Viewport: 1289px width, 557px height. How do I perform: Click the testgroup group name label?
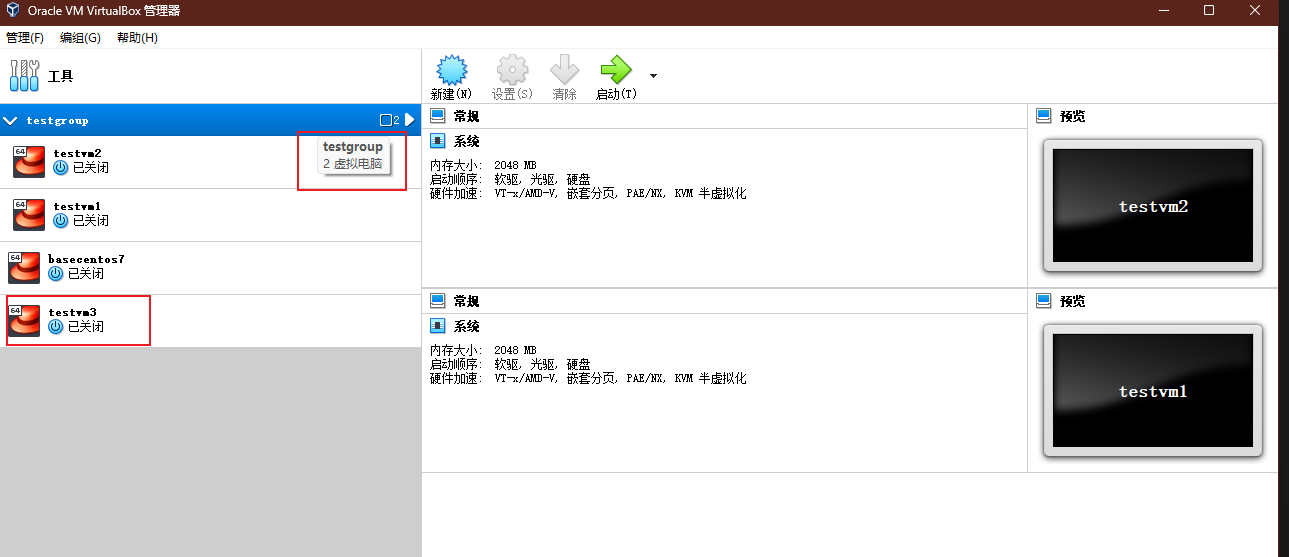pos(58,120)
